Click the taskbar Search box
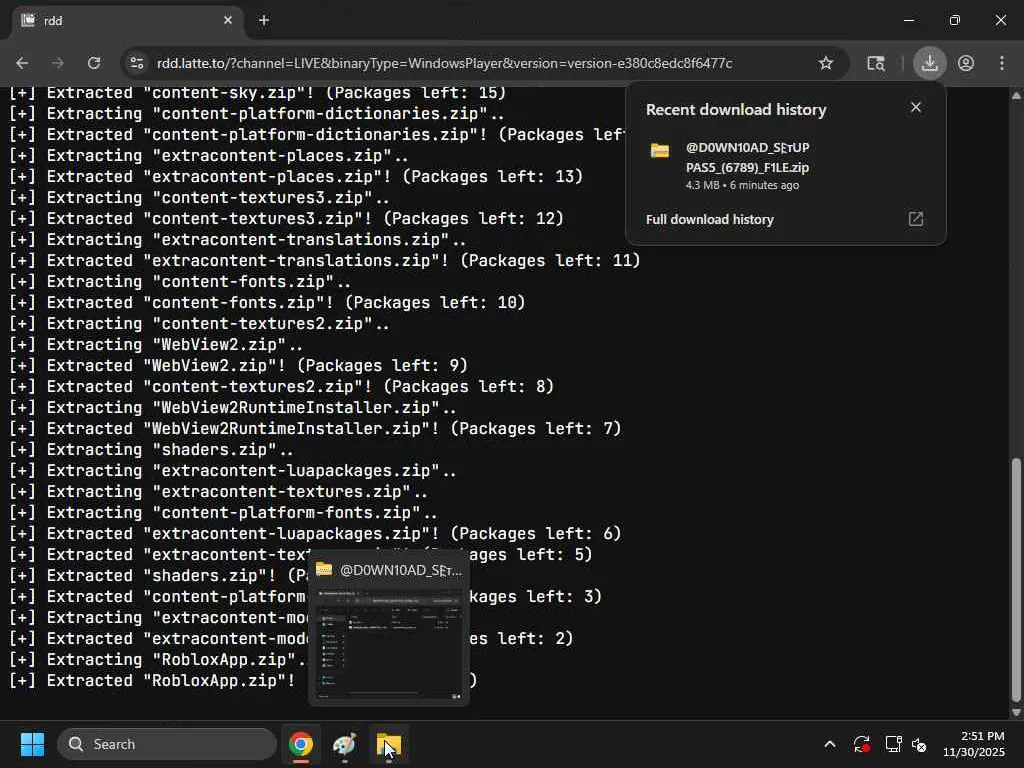The width and height of the screenshot is (1024, 768). click(167, 744)
